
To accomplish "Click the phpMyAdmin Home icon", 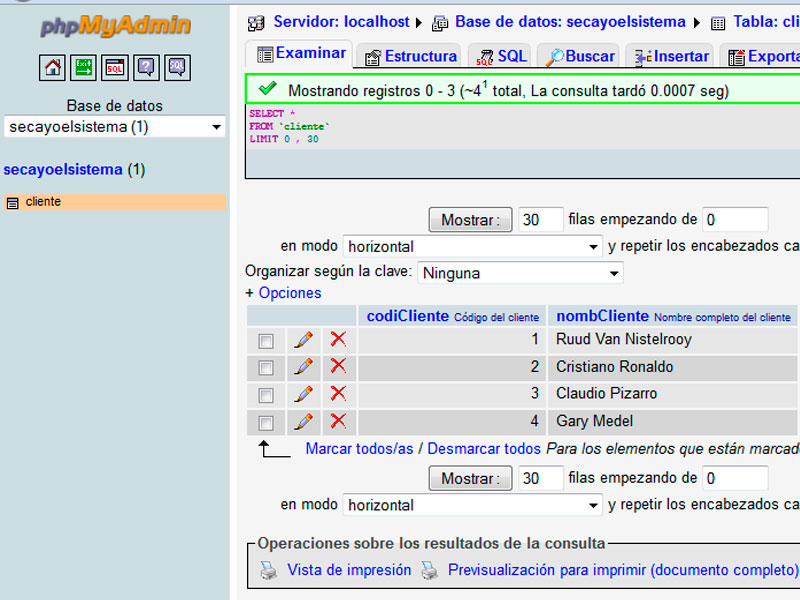I will click(54, 68).
